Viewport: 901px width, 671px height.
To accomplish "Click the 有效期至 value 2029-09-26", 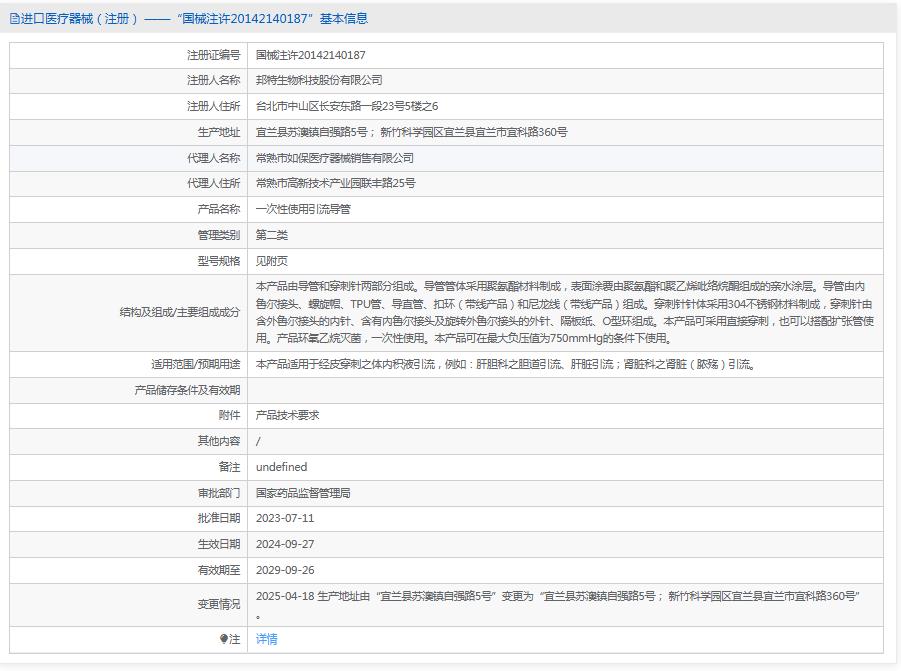I will click(289, 570).
